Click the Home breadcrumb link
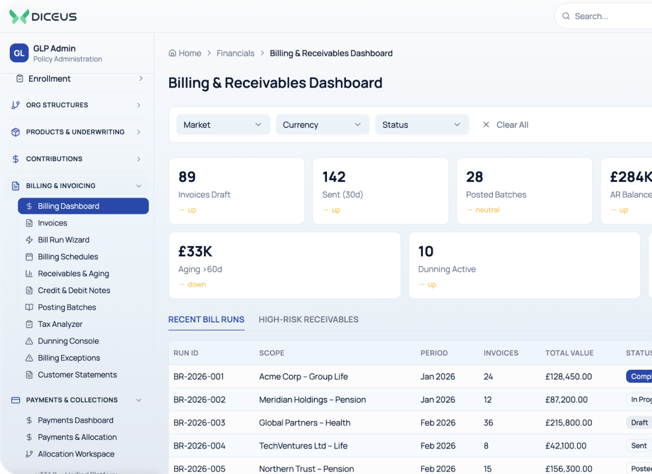Viewport: 652px width, 474px height. pyautogui.click(x=185, y=53)
